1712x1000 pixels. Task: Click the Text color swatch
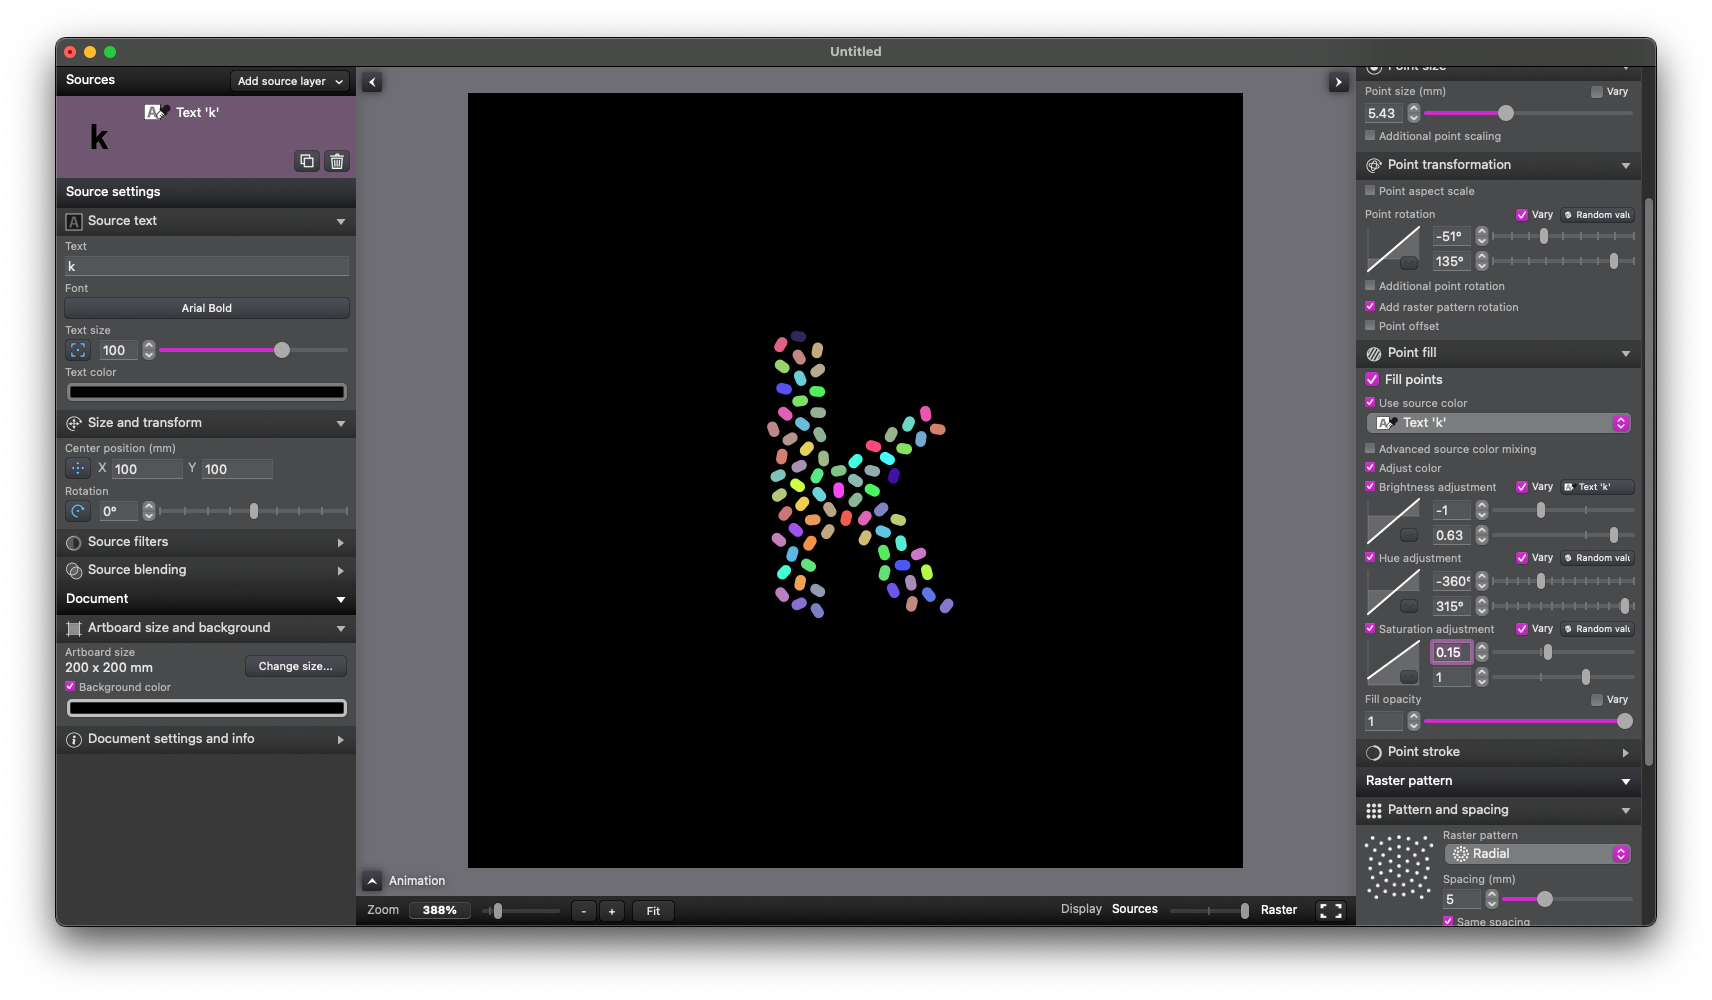207,392
